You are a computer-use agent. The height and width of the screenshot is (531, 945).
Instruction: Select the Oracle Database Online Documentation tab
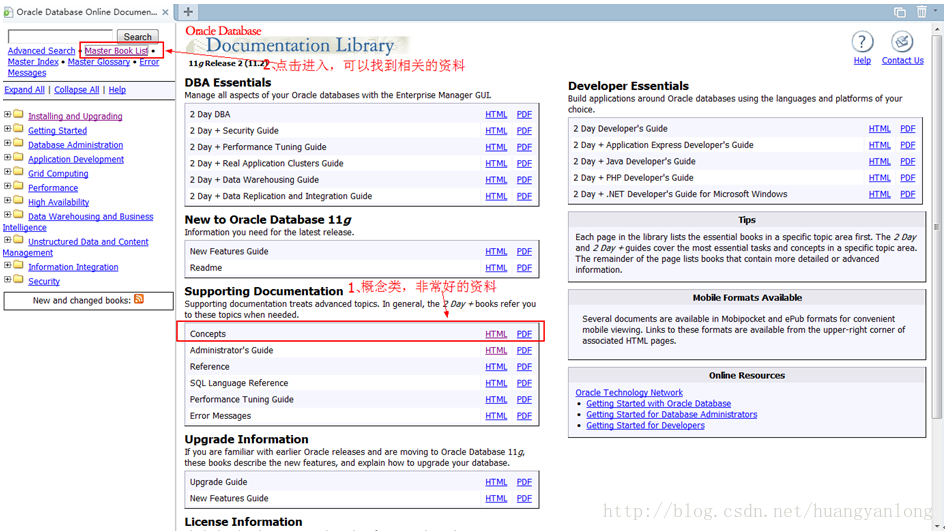point(86,12)
